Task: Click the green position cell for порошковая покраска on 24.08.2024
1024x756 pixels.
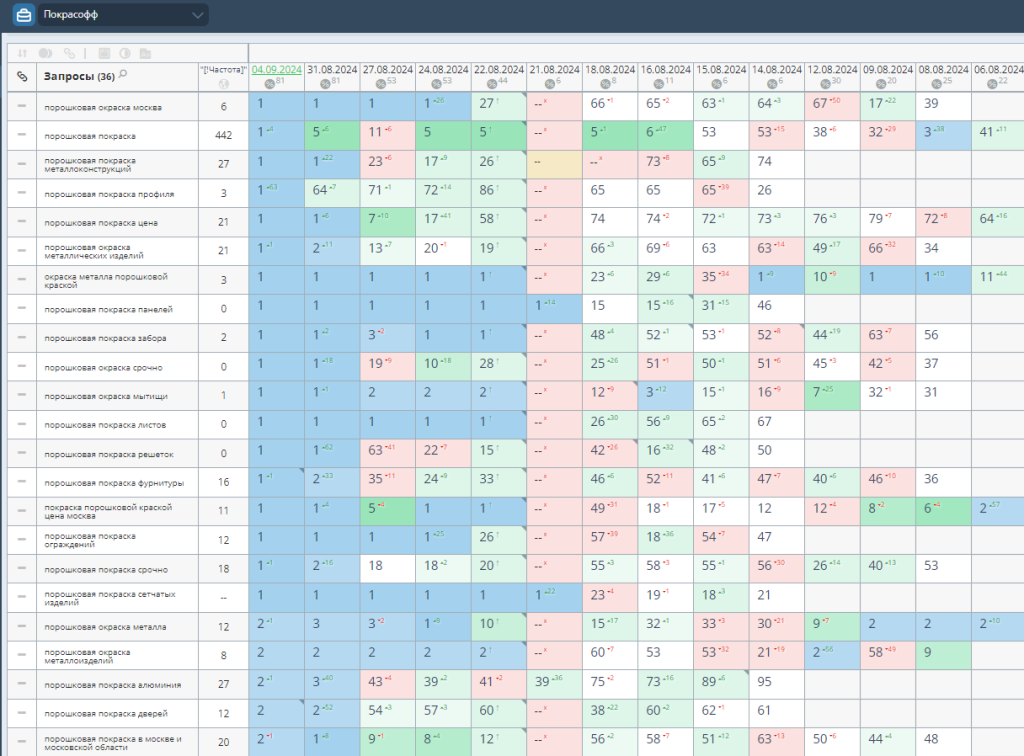Action: (443, 135)
